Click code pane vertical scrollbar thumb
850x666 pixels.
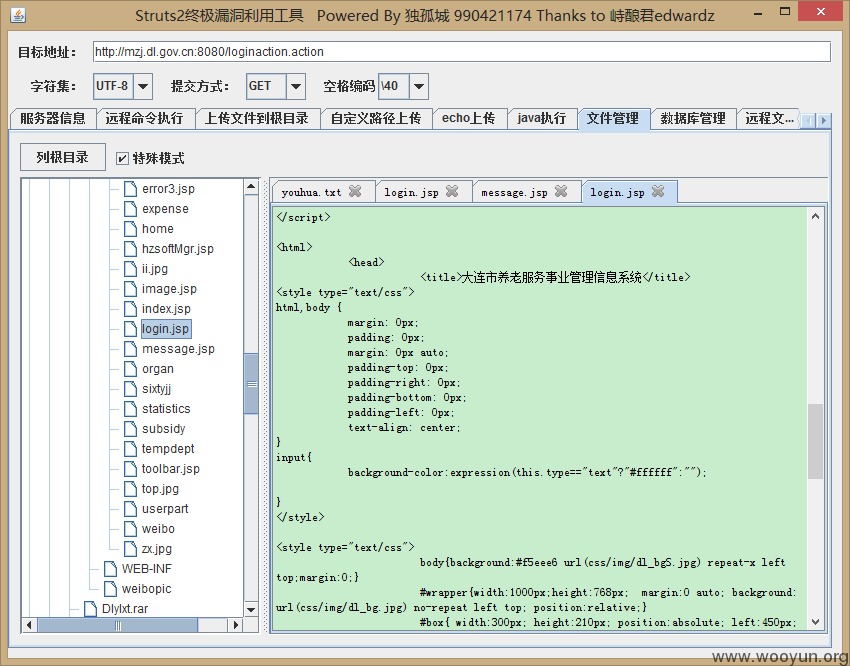coord(815,441)
